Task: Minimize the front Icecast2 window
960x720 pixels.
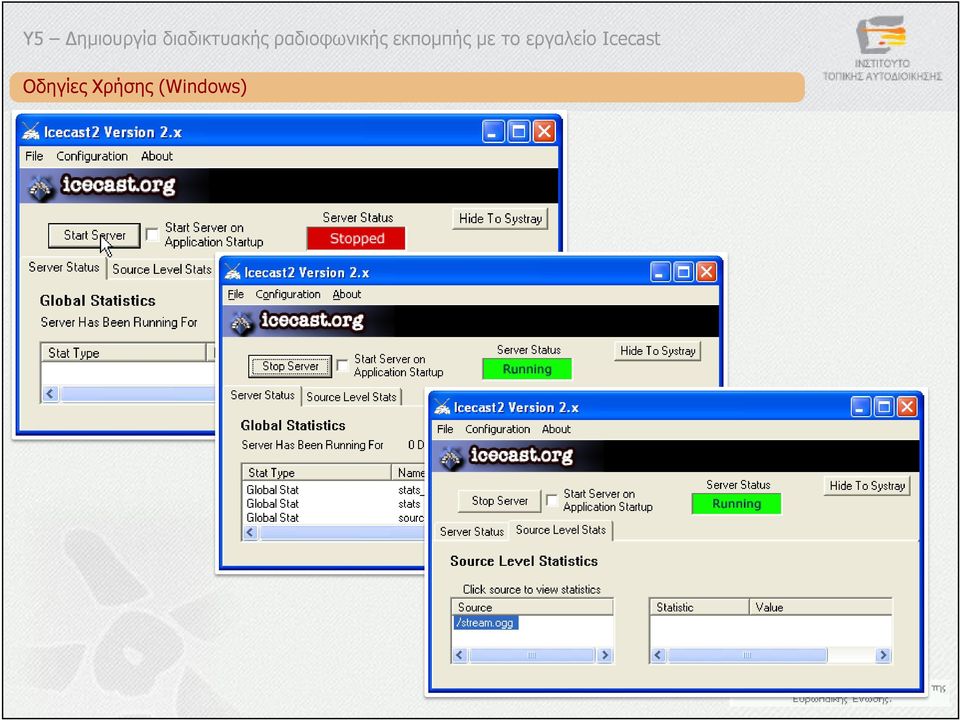Action: pyautogui.click(x=861, y=407)
